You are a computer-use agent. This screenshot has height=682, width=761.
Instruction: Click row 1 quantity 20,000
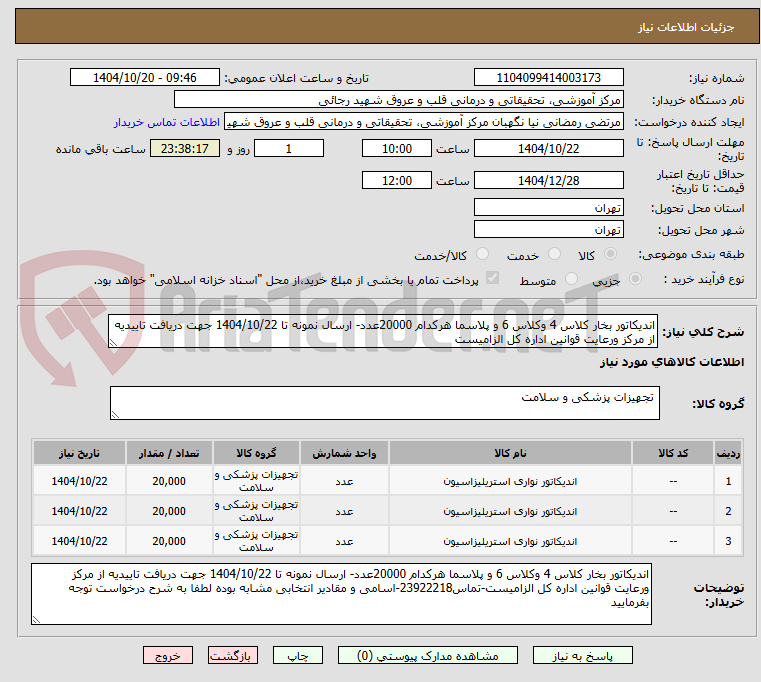tap(169, 481)
